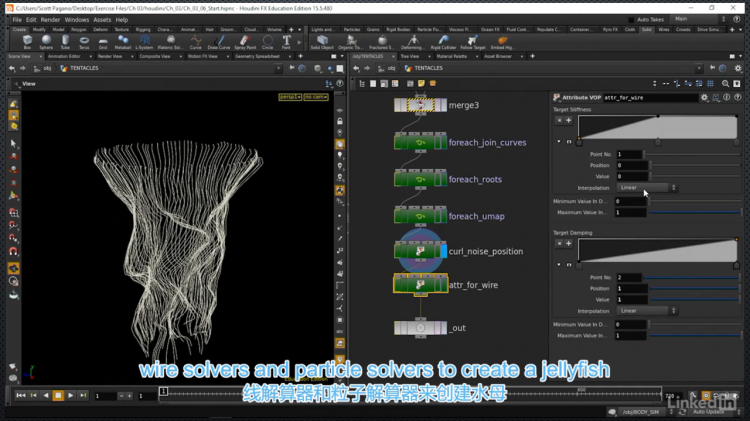750x421 pixels.
Task: Select the Solid Object shelf tool
Action: [x=322, y=42]
